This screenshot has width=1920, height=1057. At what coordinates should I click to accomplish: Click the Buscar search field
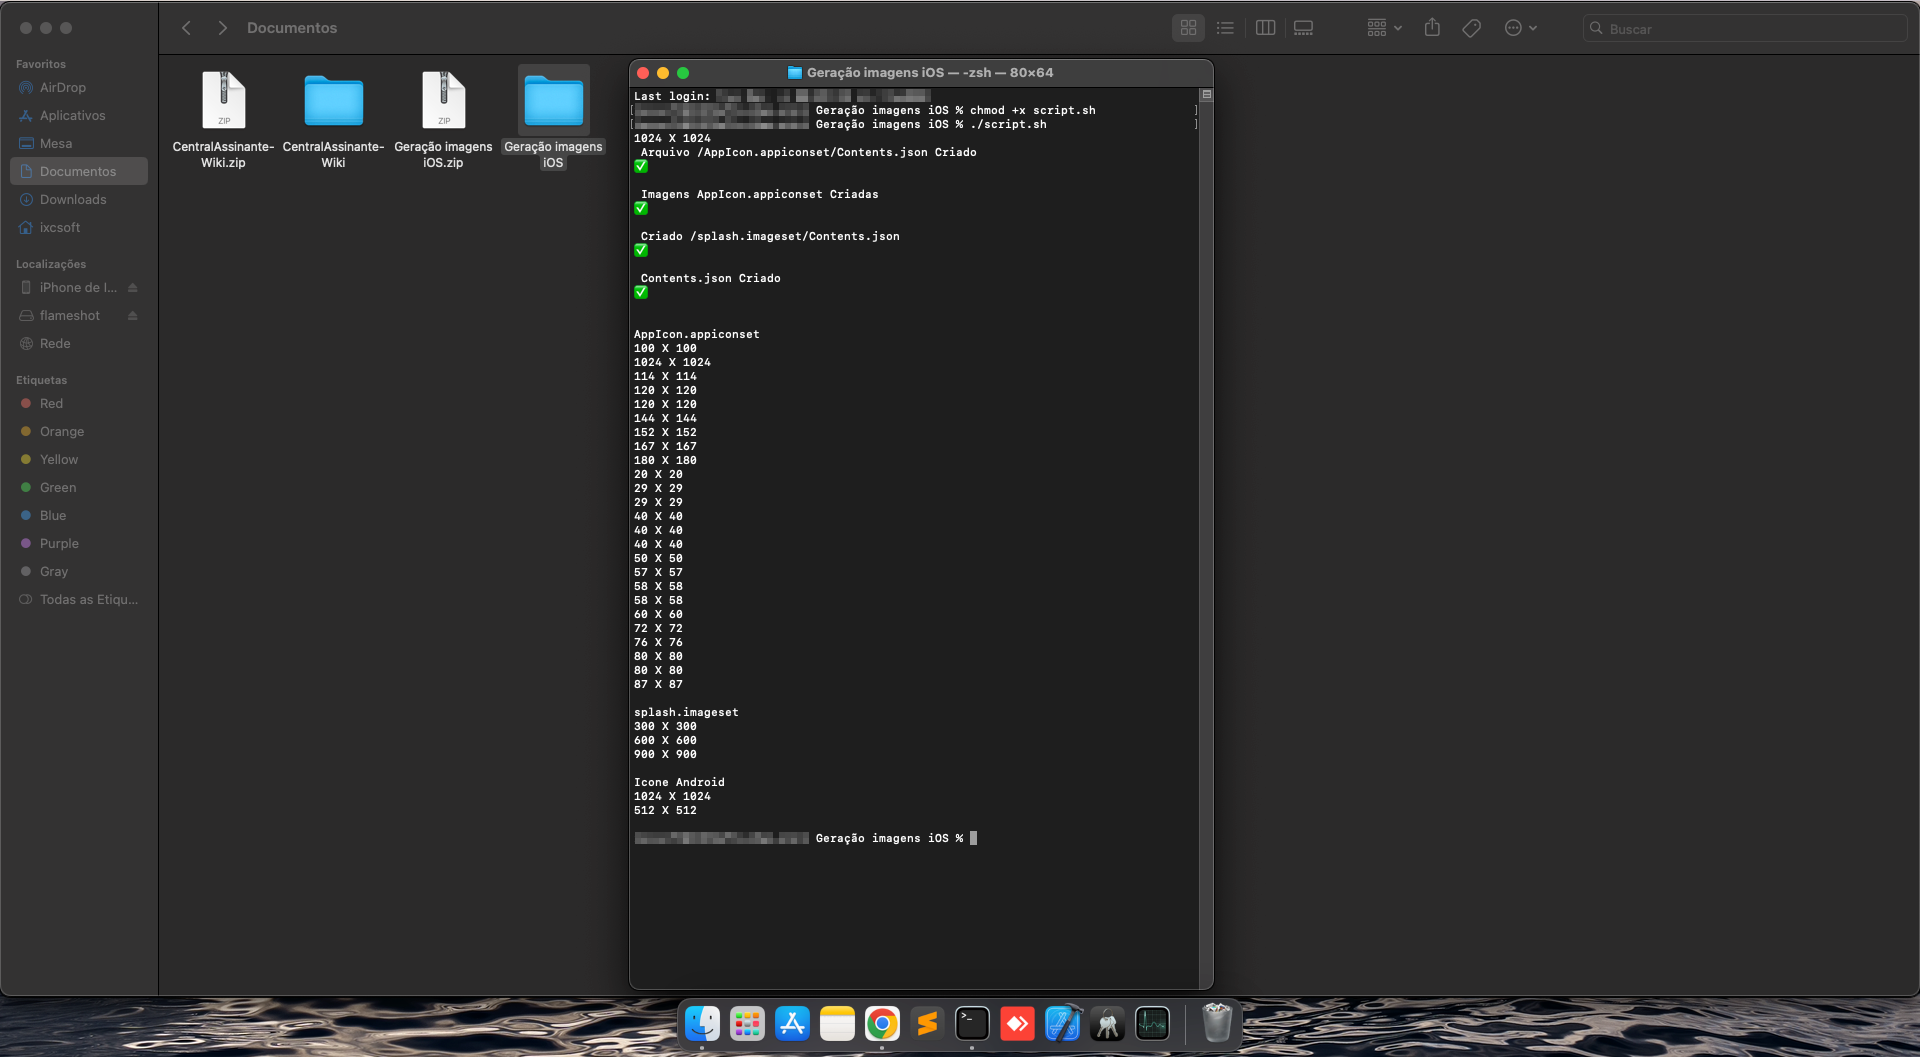coord(1745,29)
